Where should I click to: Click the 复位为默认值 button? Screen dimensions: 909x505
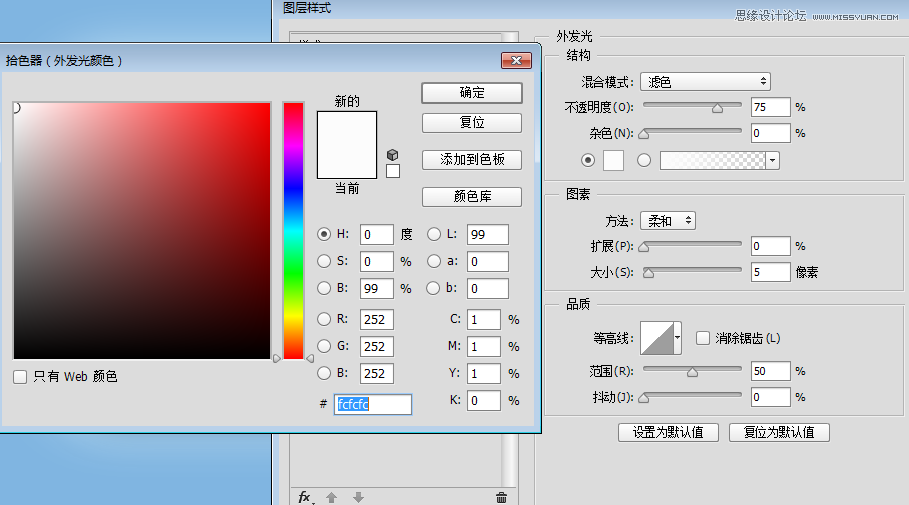779,433
